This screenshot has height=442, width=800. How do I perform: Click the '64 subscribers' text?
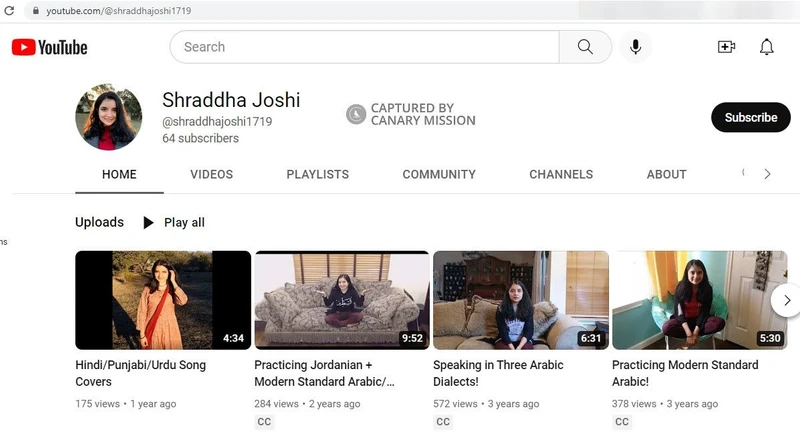[x=201, y=138]
